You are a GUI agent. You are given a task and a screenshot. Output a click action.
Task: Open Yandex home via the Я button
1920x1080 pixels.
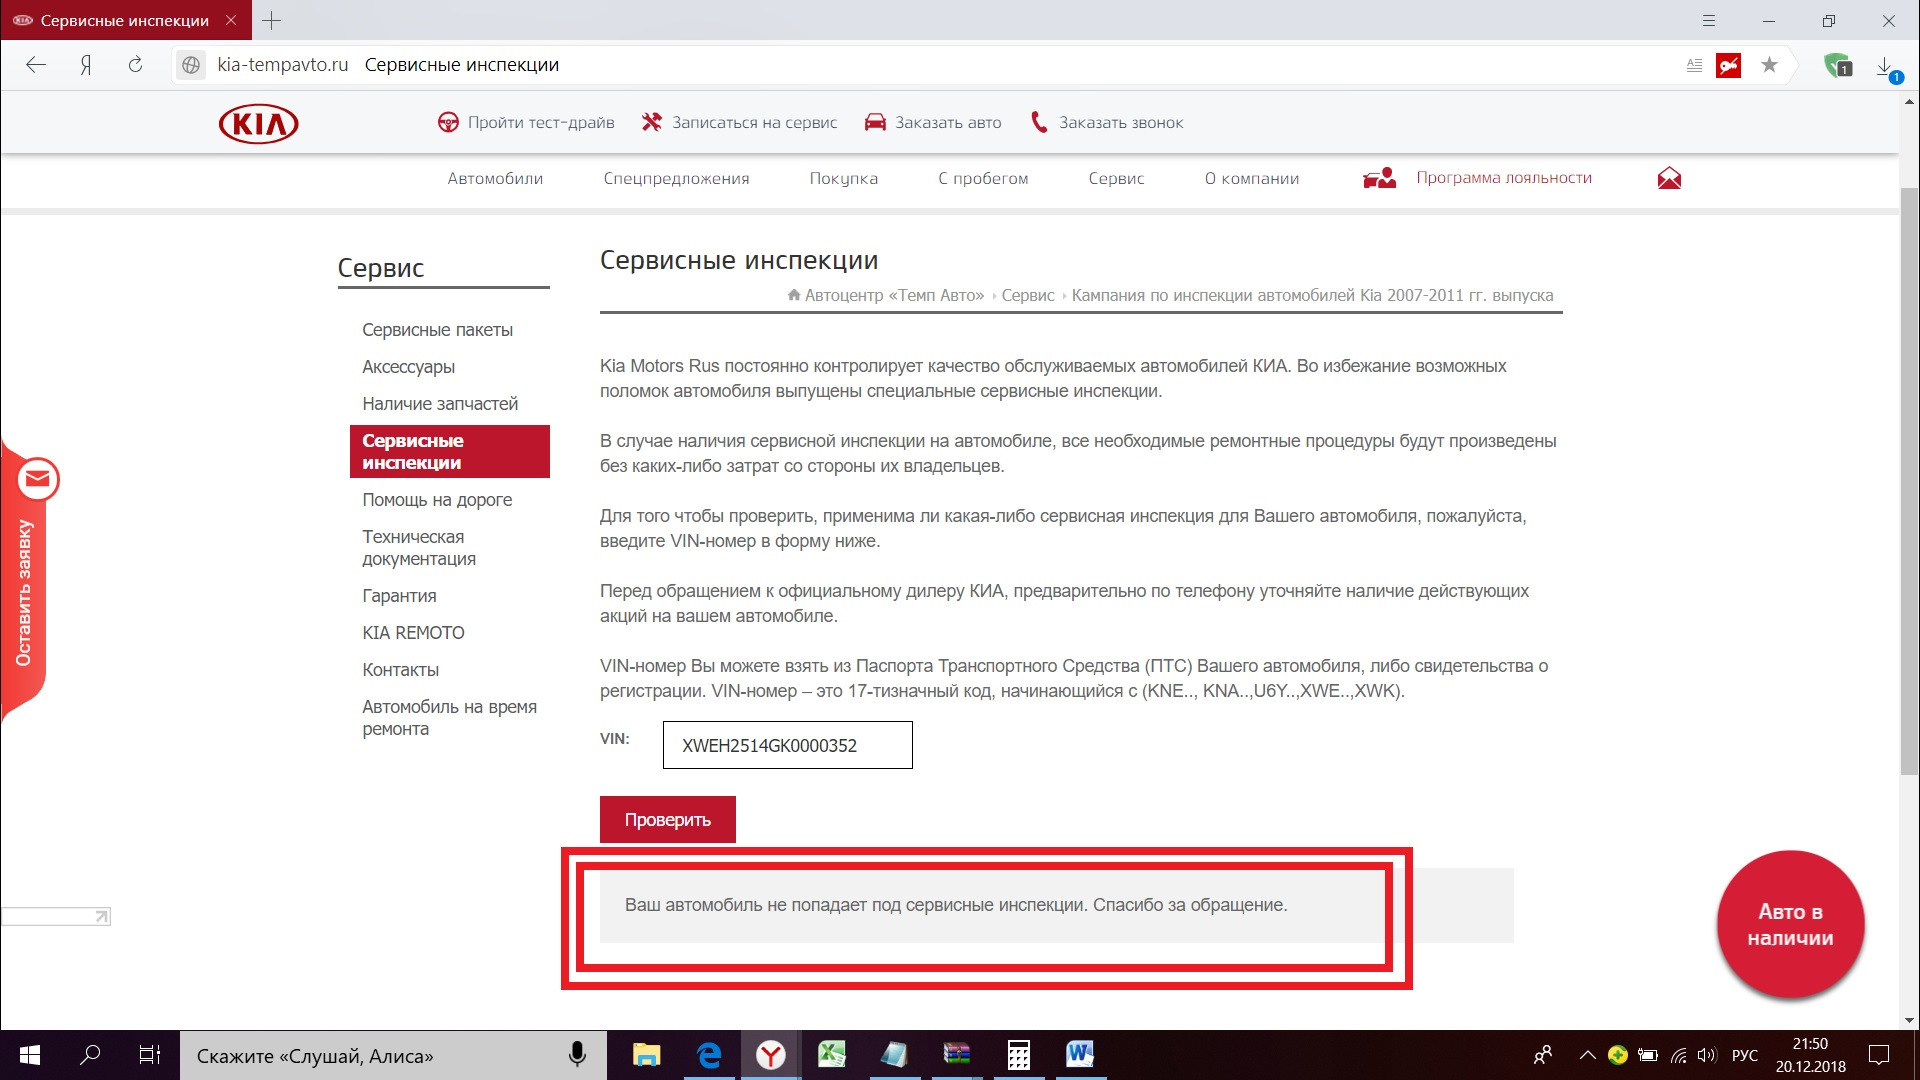click(86, 65)
